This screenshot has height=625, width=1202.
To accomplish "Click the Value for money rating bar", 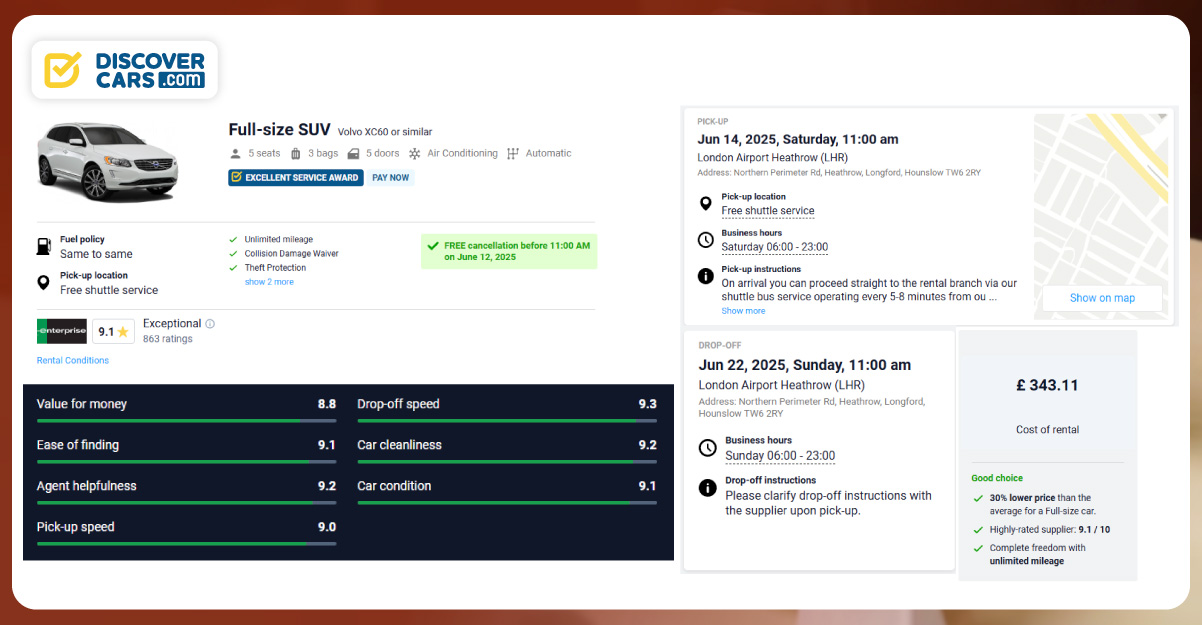I will 186,422.
